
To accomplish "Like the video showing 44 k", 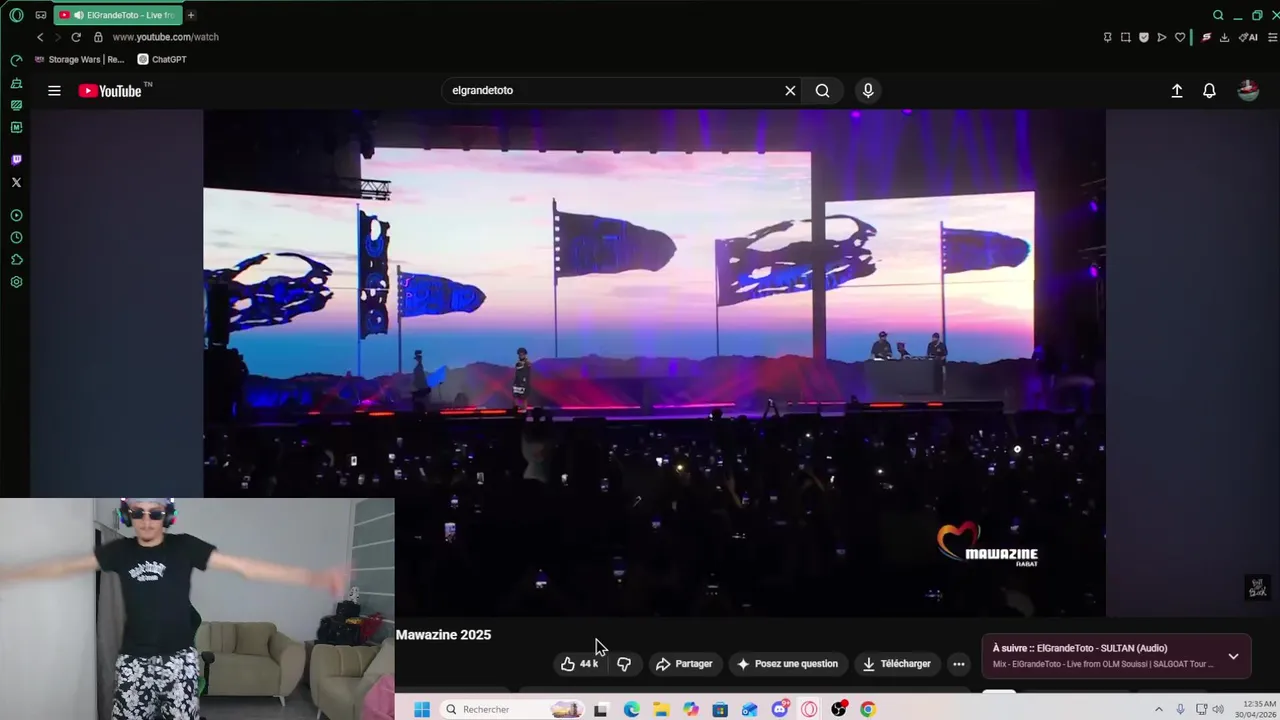I will point(579,664).
